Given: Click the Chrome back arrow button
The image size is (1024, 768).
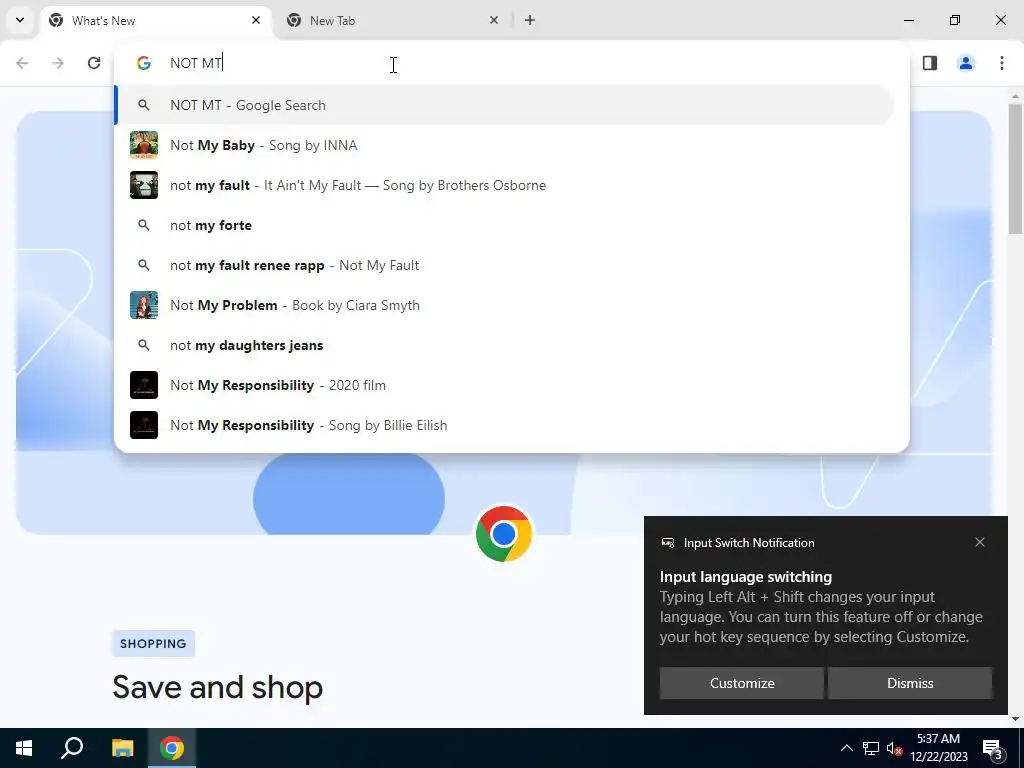Looking at the screenshot, I should point(22,63).
